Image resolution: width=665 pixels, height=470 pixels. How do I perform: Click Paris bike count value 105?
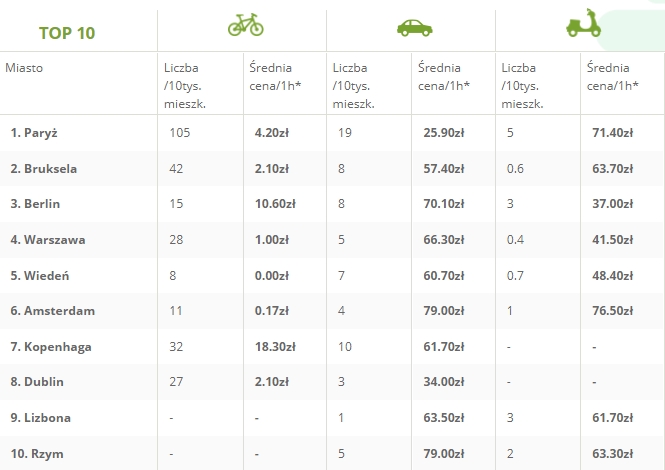(x=180, y=132)
